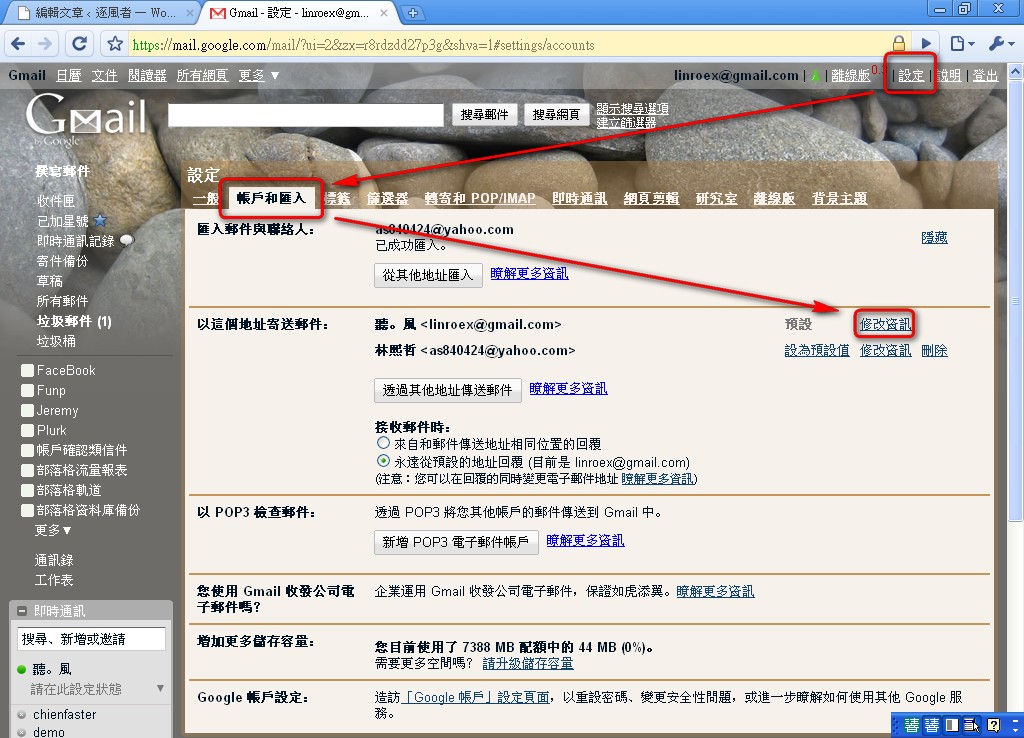Click the help icon in the IME bar
The height and width of the screenshot is (738, 1024).
click(993, 725)
